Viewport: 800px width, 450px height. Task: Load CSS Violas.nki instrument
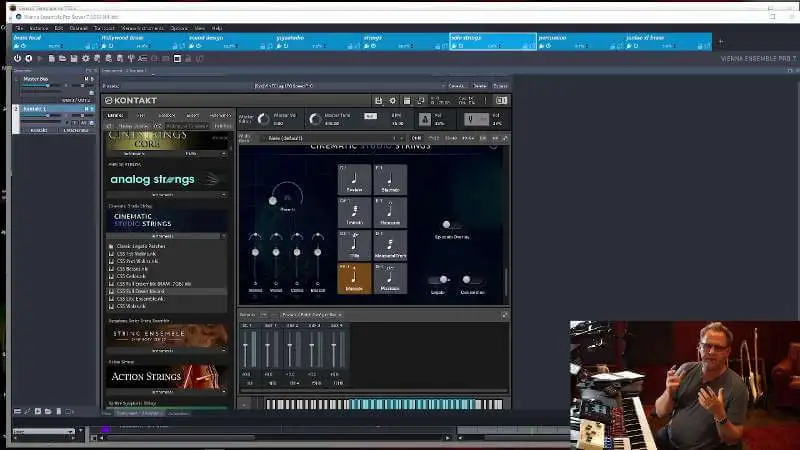point(132,306)
